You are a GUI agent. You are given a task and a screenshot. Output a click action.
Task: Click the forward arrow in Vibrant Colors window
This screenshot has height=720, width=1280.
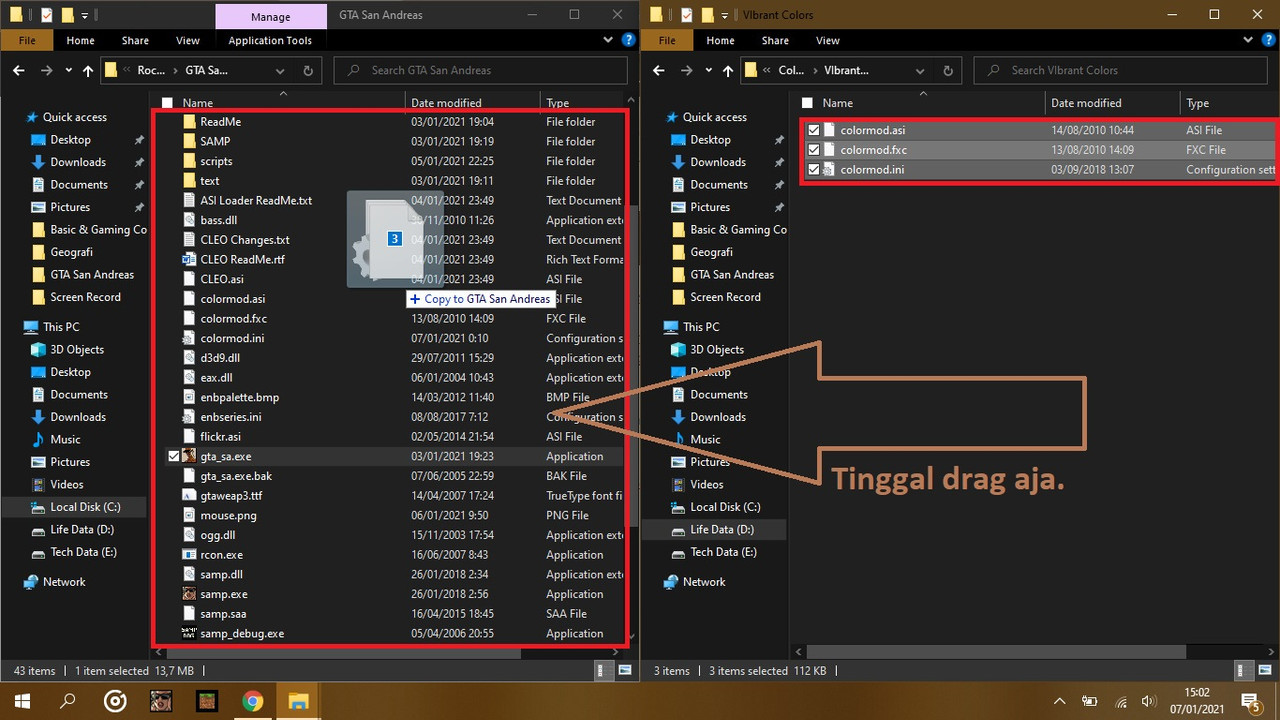686,71
